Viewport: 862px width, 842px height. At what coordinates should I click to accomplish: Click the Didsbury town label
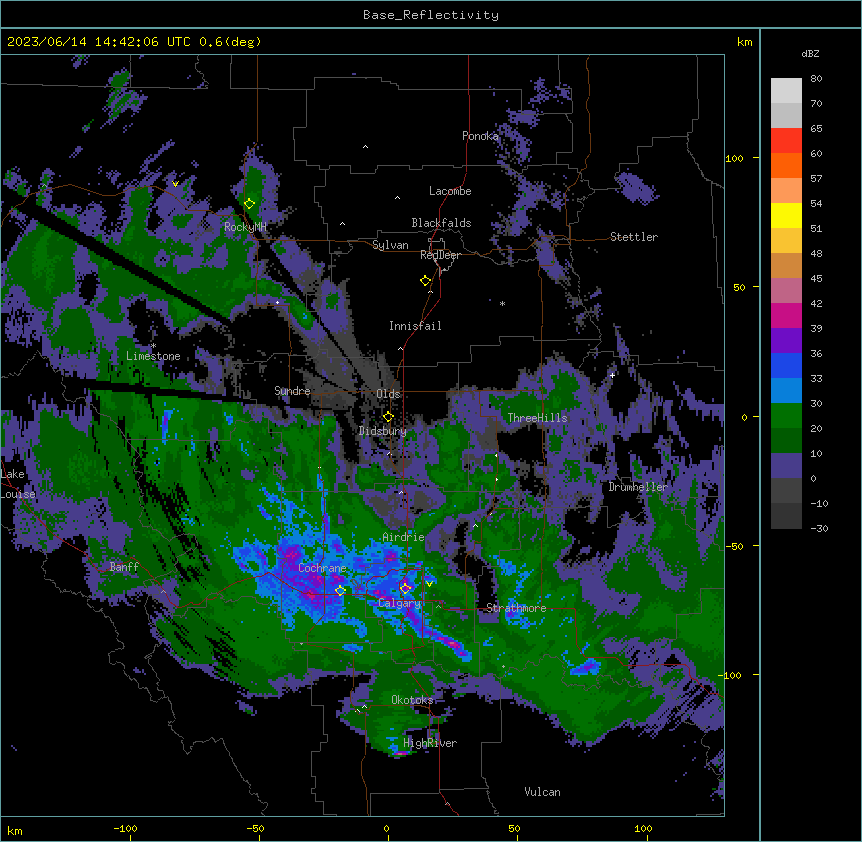coord(383,431)
